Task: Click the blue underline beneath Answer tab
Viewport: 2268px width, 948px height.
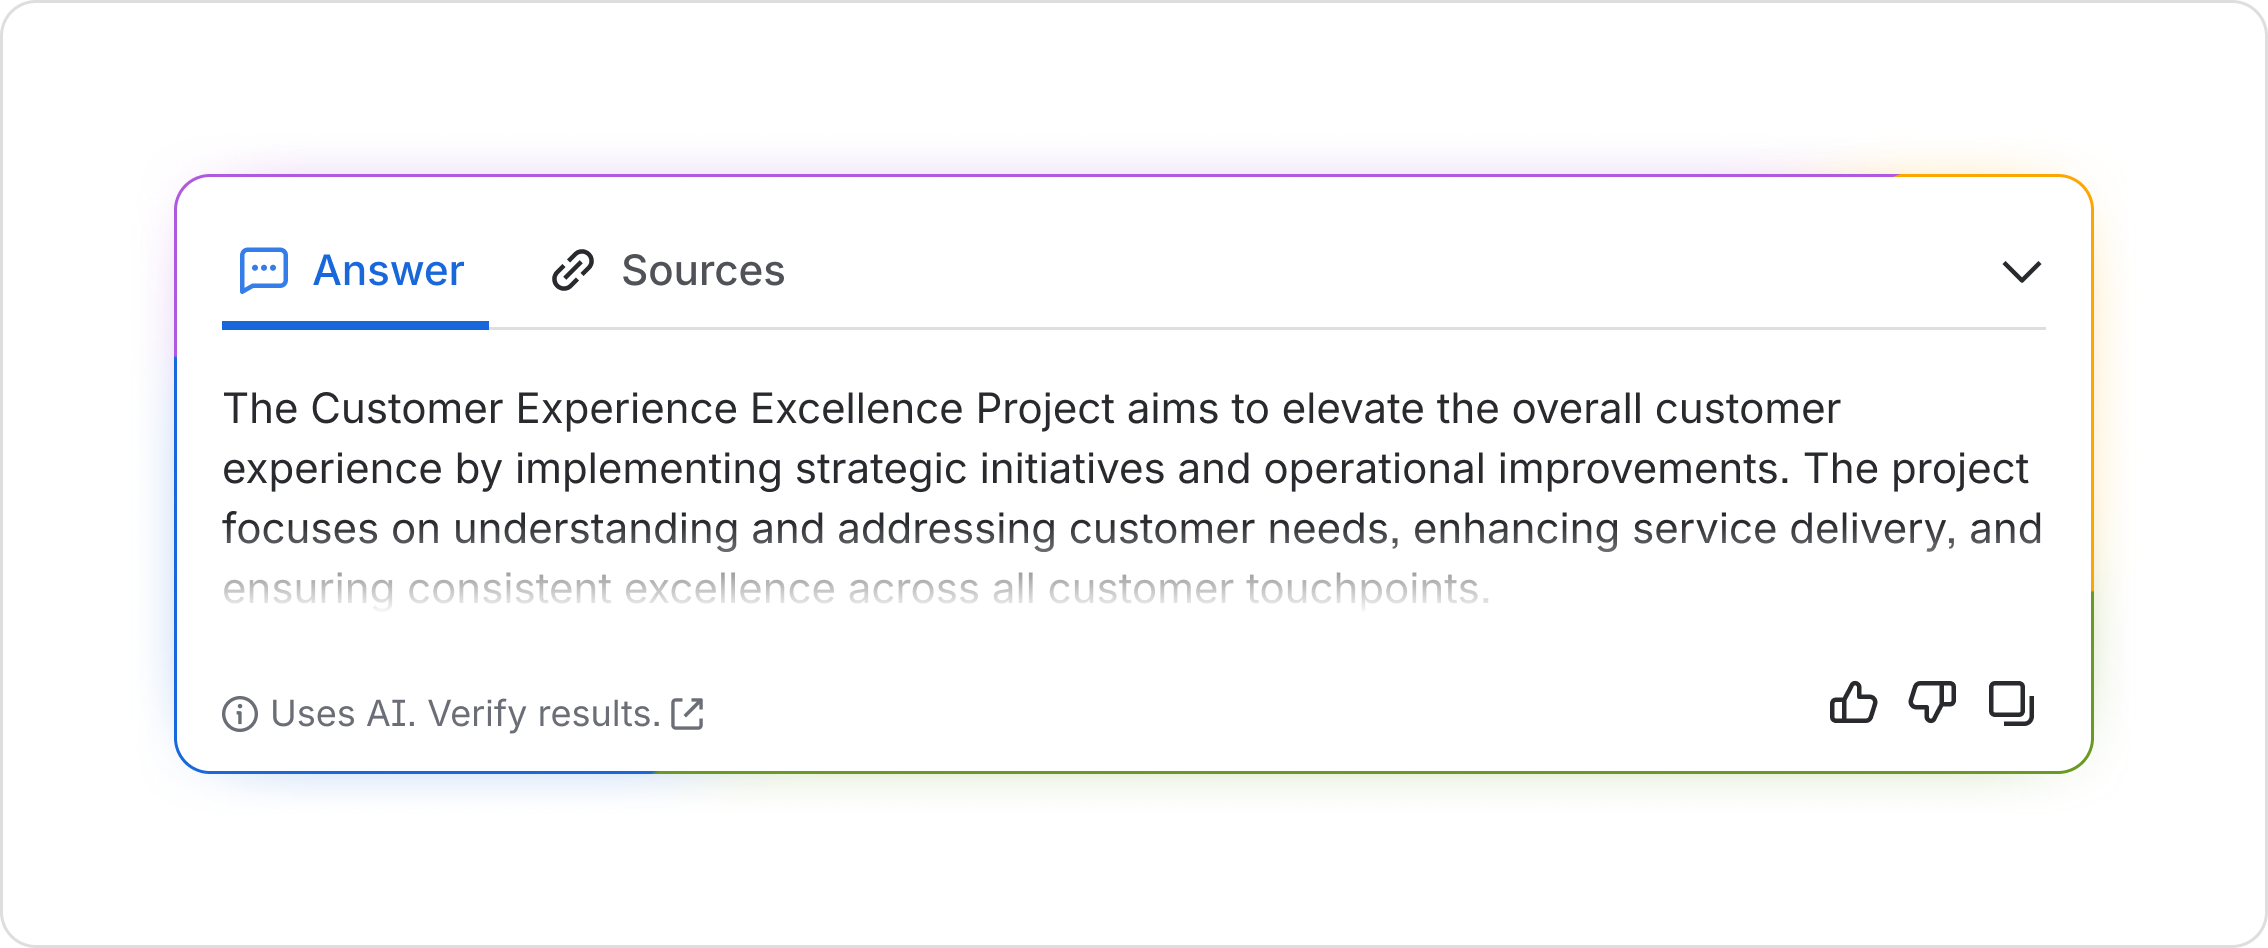Action: (355, 325)
